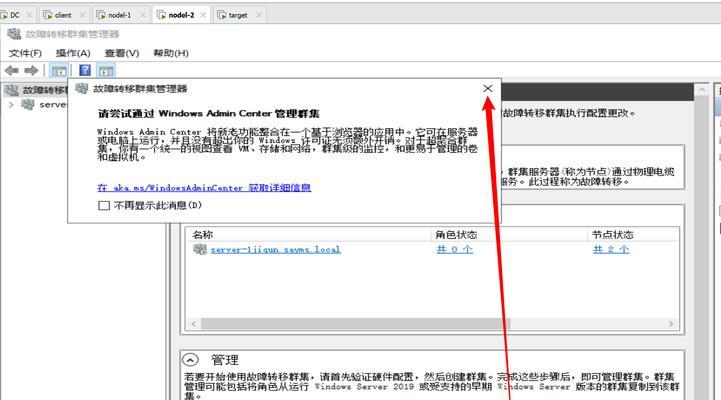Open help via the blue question mark icon

pos(85,70)
